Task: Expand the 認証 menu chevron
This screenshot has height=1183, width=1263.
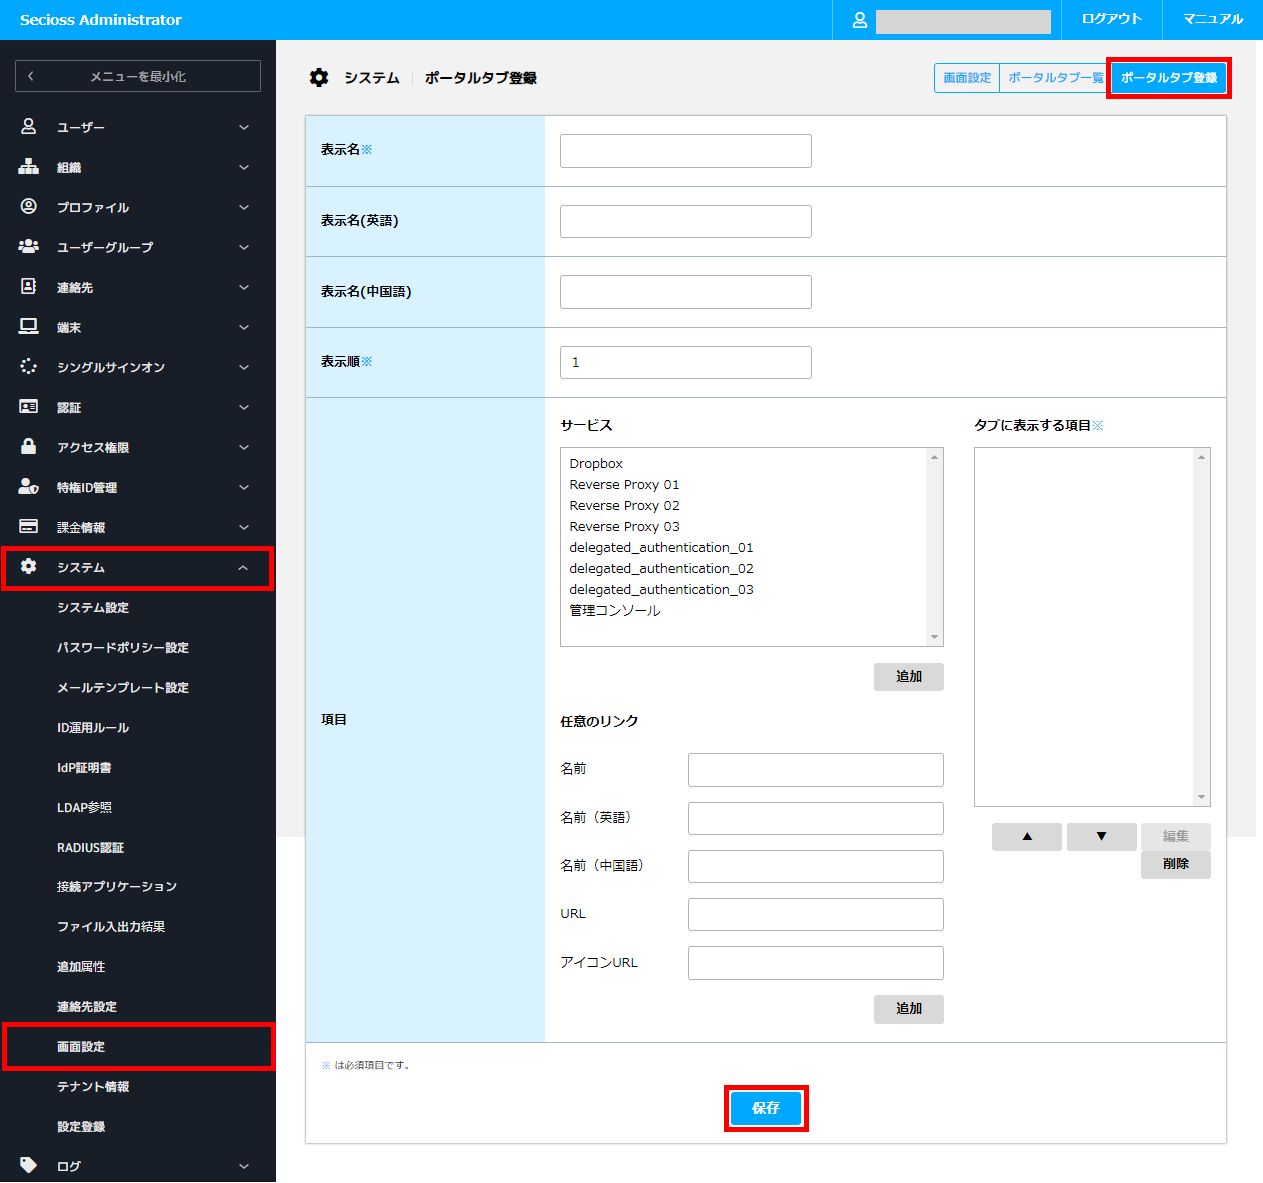Action: pyautogui.click(x=244, y=407)
